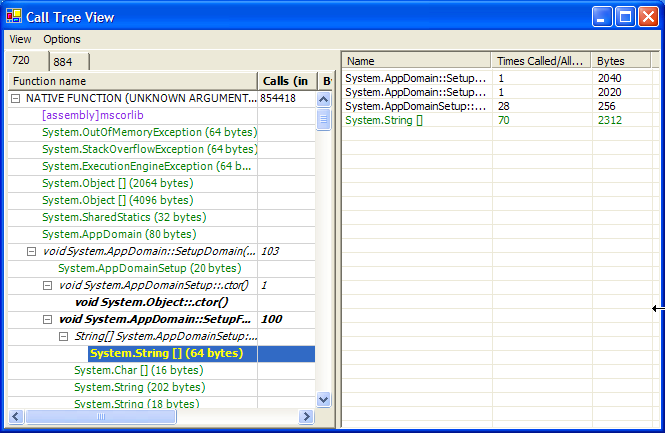
Task: Click the 256 bytes cell
Action: 606,106
